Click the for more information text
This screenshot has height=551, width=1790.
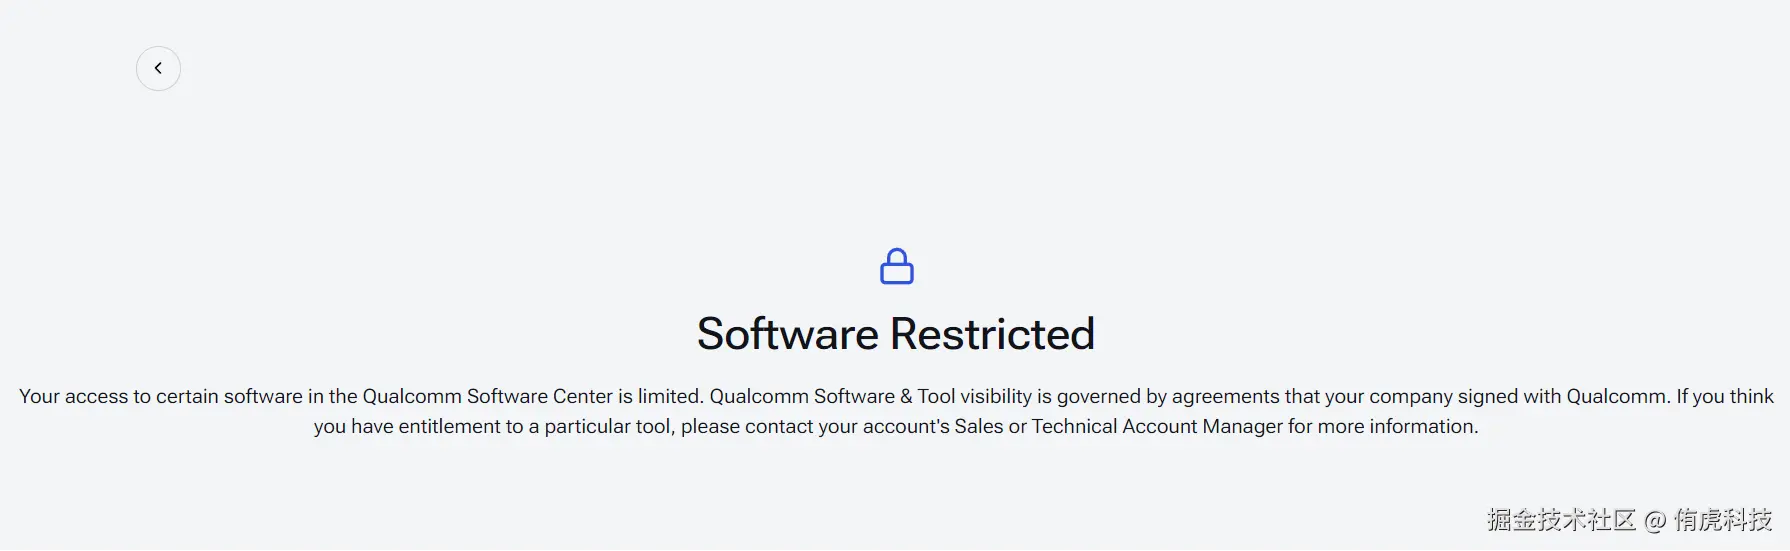pos(1382,426)
